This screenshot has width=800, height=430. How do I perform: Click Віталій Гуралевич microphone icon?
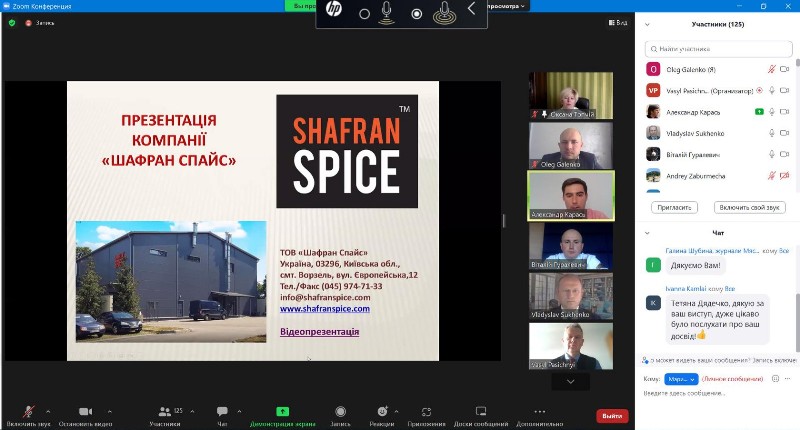click(772, 154)
